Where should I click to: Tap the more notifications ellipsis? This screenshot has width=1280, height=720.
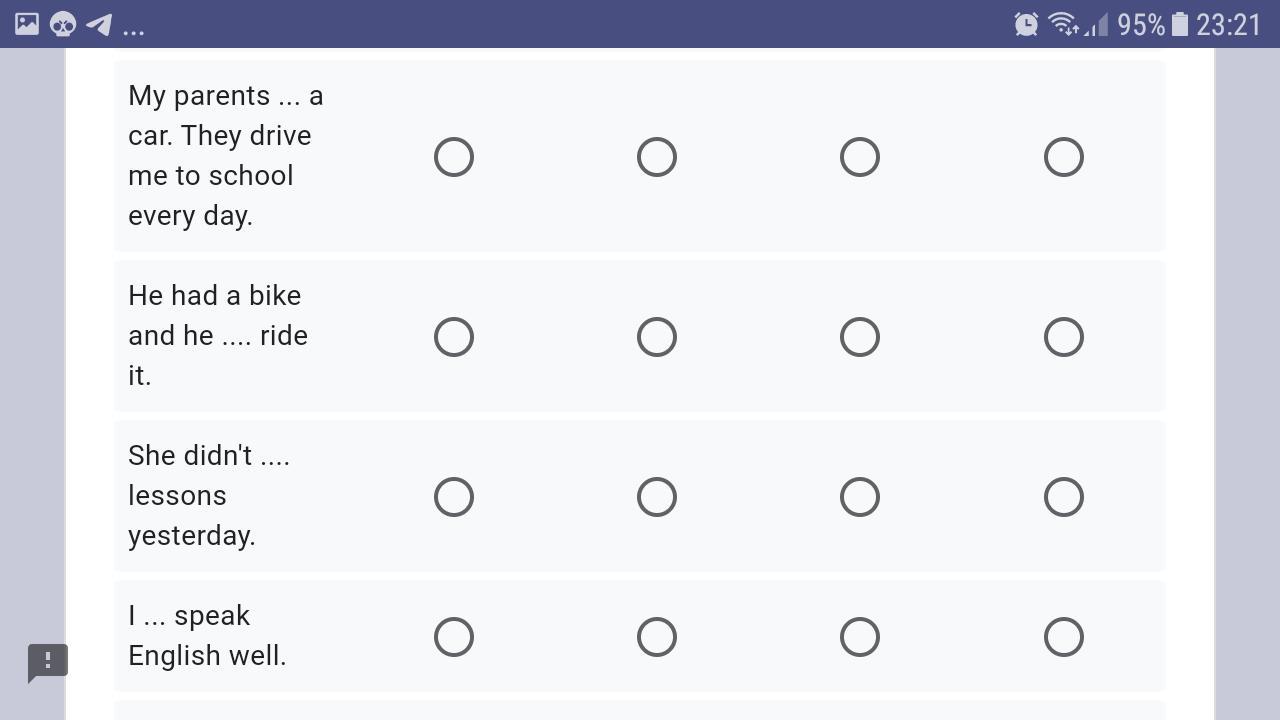tap(134, 30)
